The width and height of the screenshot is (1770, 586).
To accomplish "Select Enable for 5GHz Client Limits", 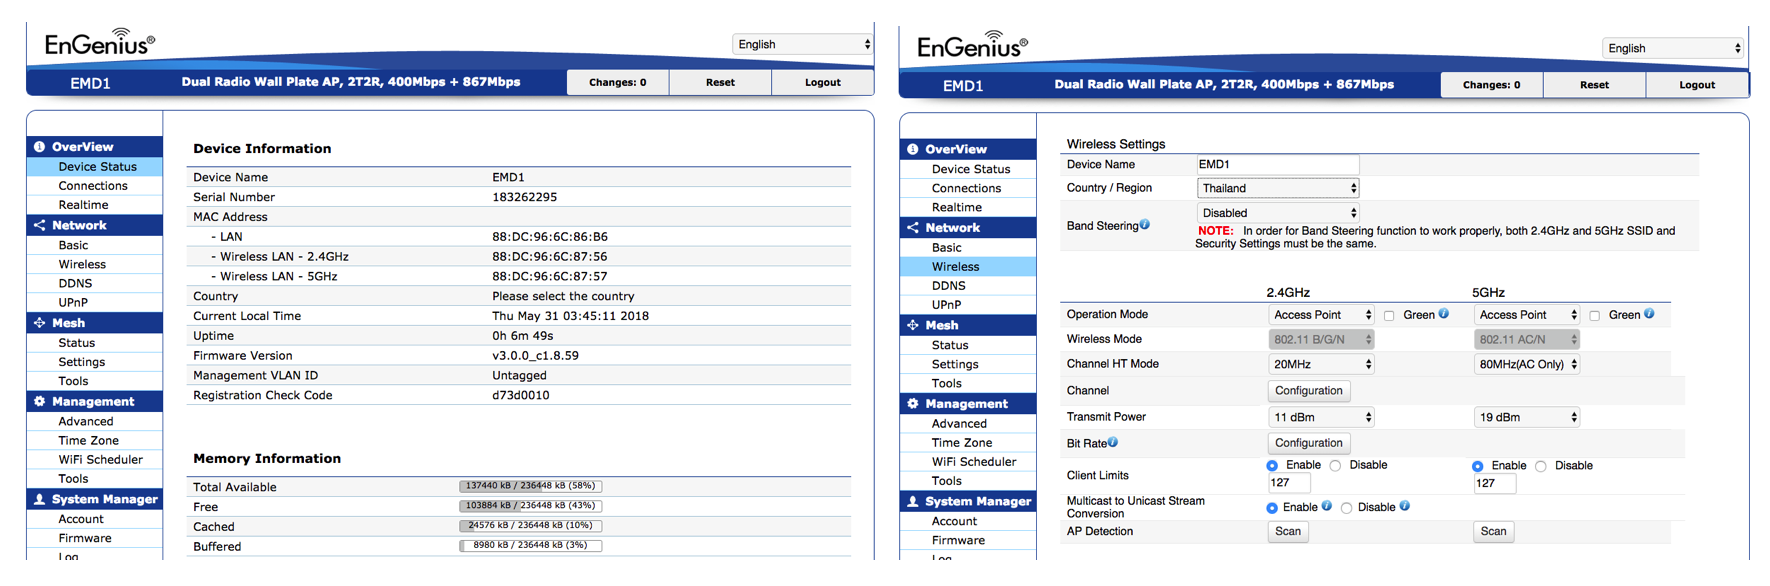I will [1477, 466].
